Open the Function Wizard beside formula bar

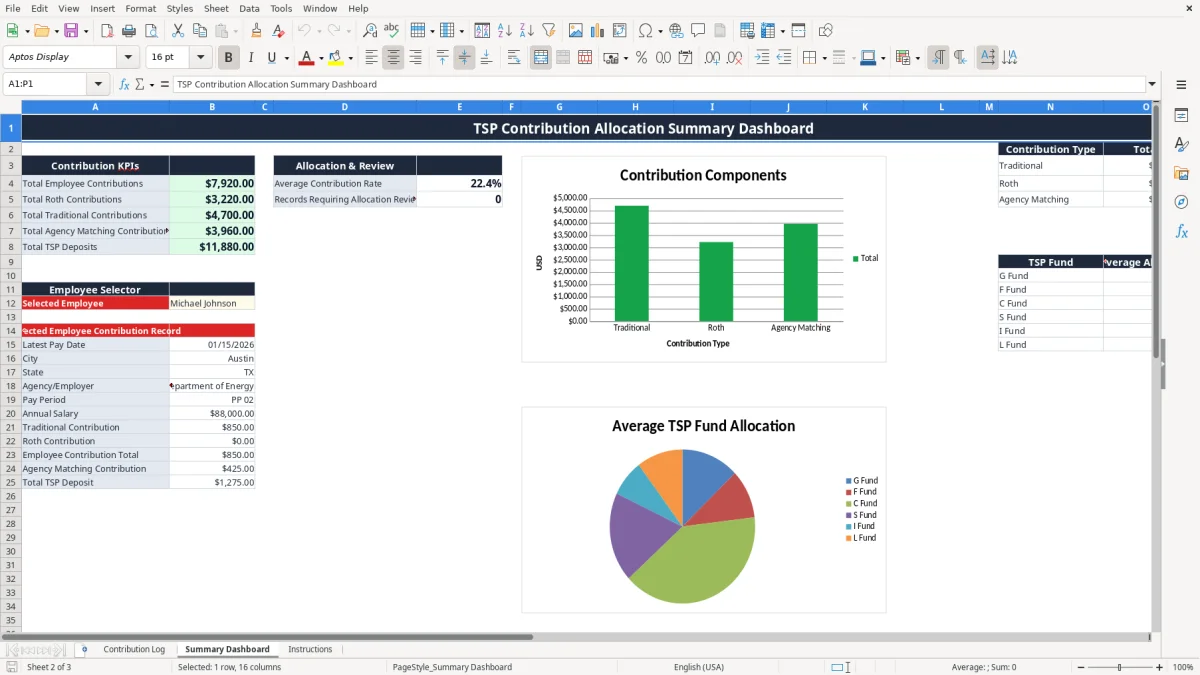pyautogui.click(x=124, y=84)
